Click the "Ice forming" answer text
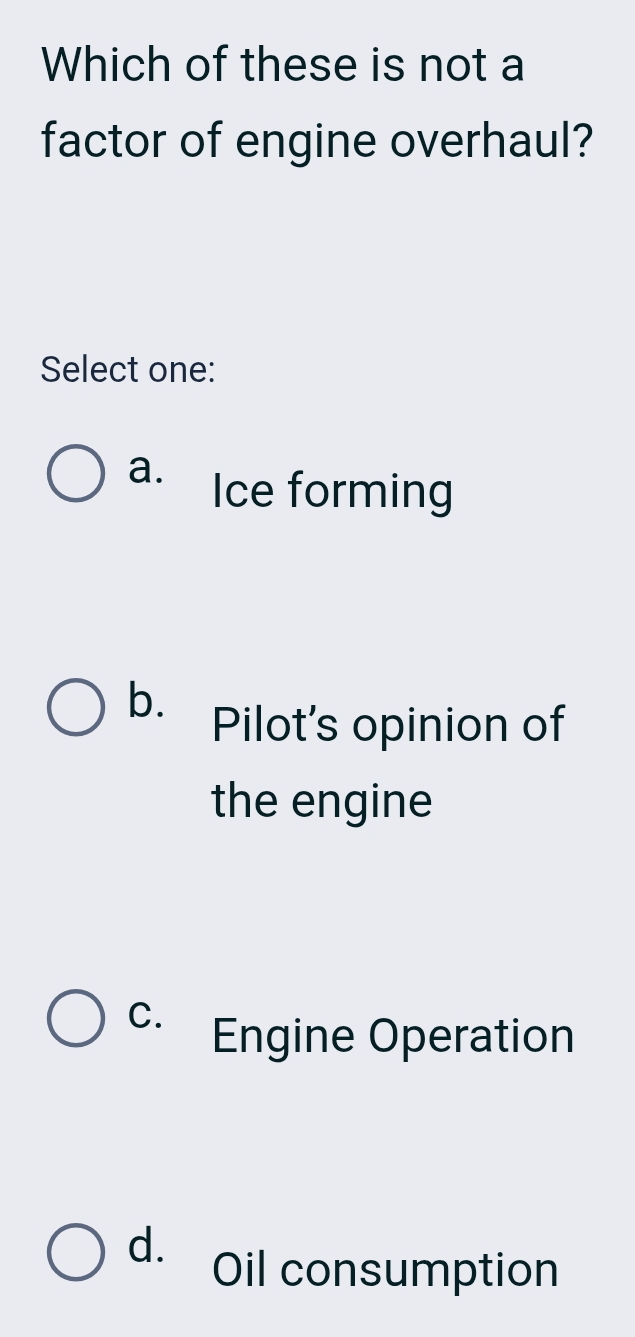The width and height of the screenshot is (635, 1337). 332,492
